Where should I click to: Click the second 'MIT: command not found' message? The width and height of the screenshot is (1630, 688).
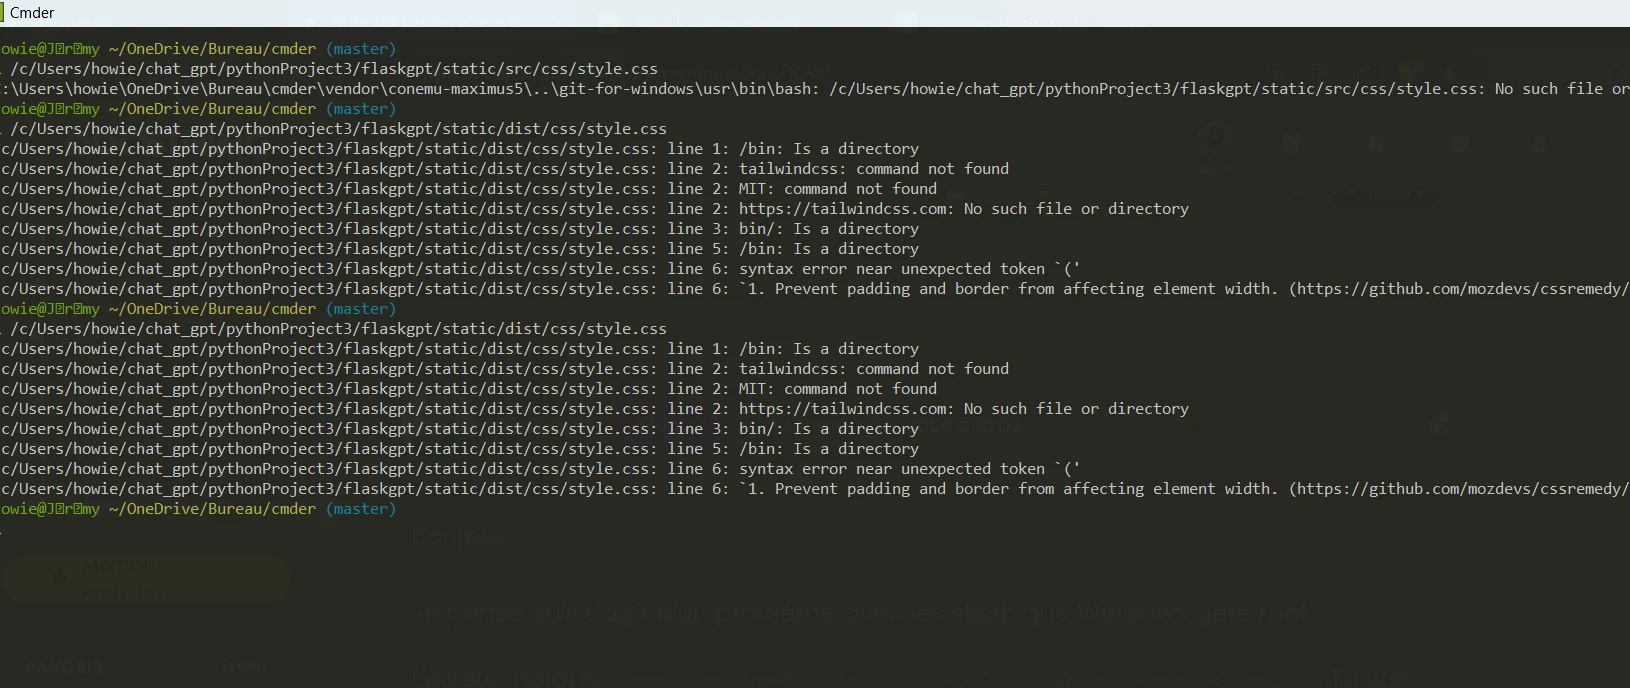click(838, 389)
